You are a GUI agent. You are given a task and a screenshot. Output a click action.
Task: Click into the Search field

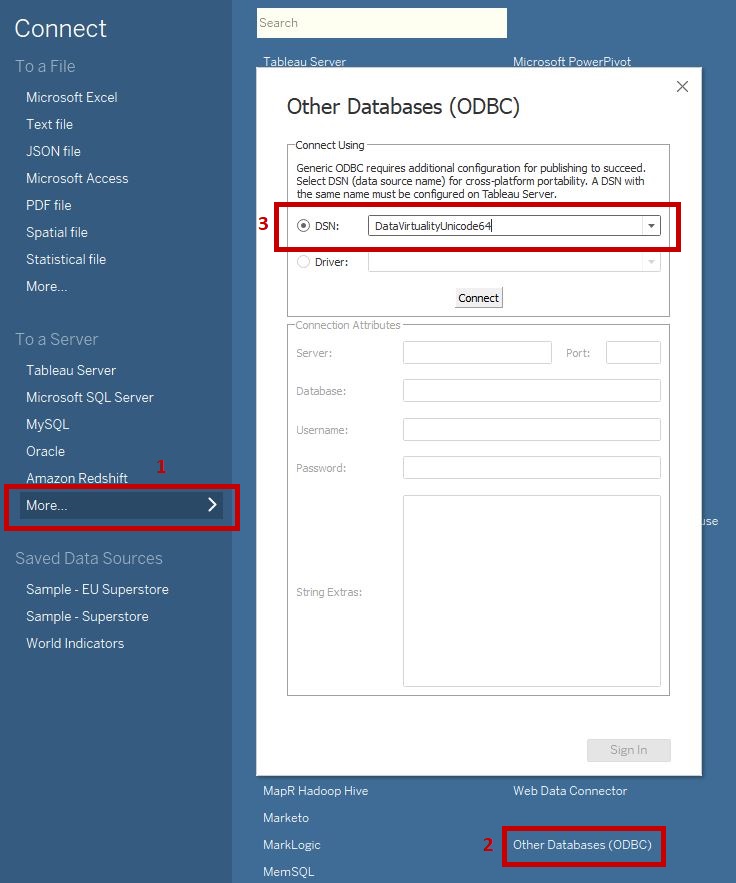click(x=381, y=23)
